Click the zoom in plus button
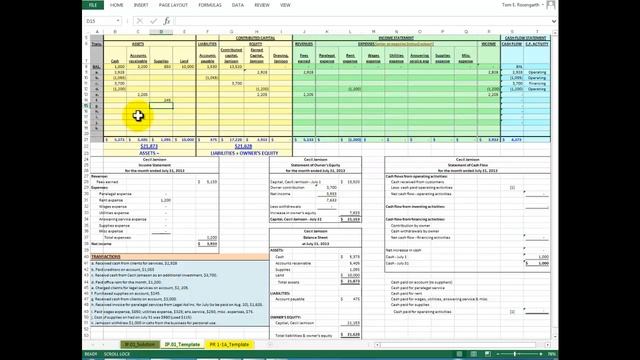Image resolution: width=640 pixels, height=360 pixels. (x=542, y=354)
